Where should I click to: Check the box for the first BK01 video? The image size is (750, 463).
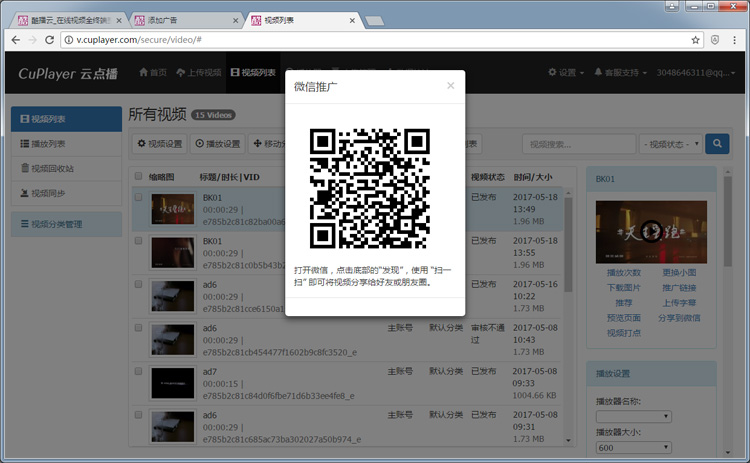pos(139,197)
